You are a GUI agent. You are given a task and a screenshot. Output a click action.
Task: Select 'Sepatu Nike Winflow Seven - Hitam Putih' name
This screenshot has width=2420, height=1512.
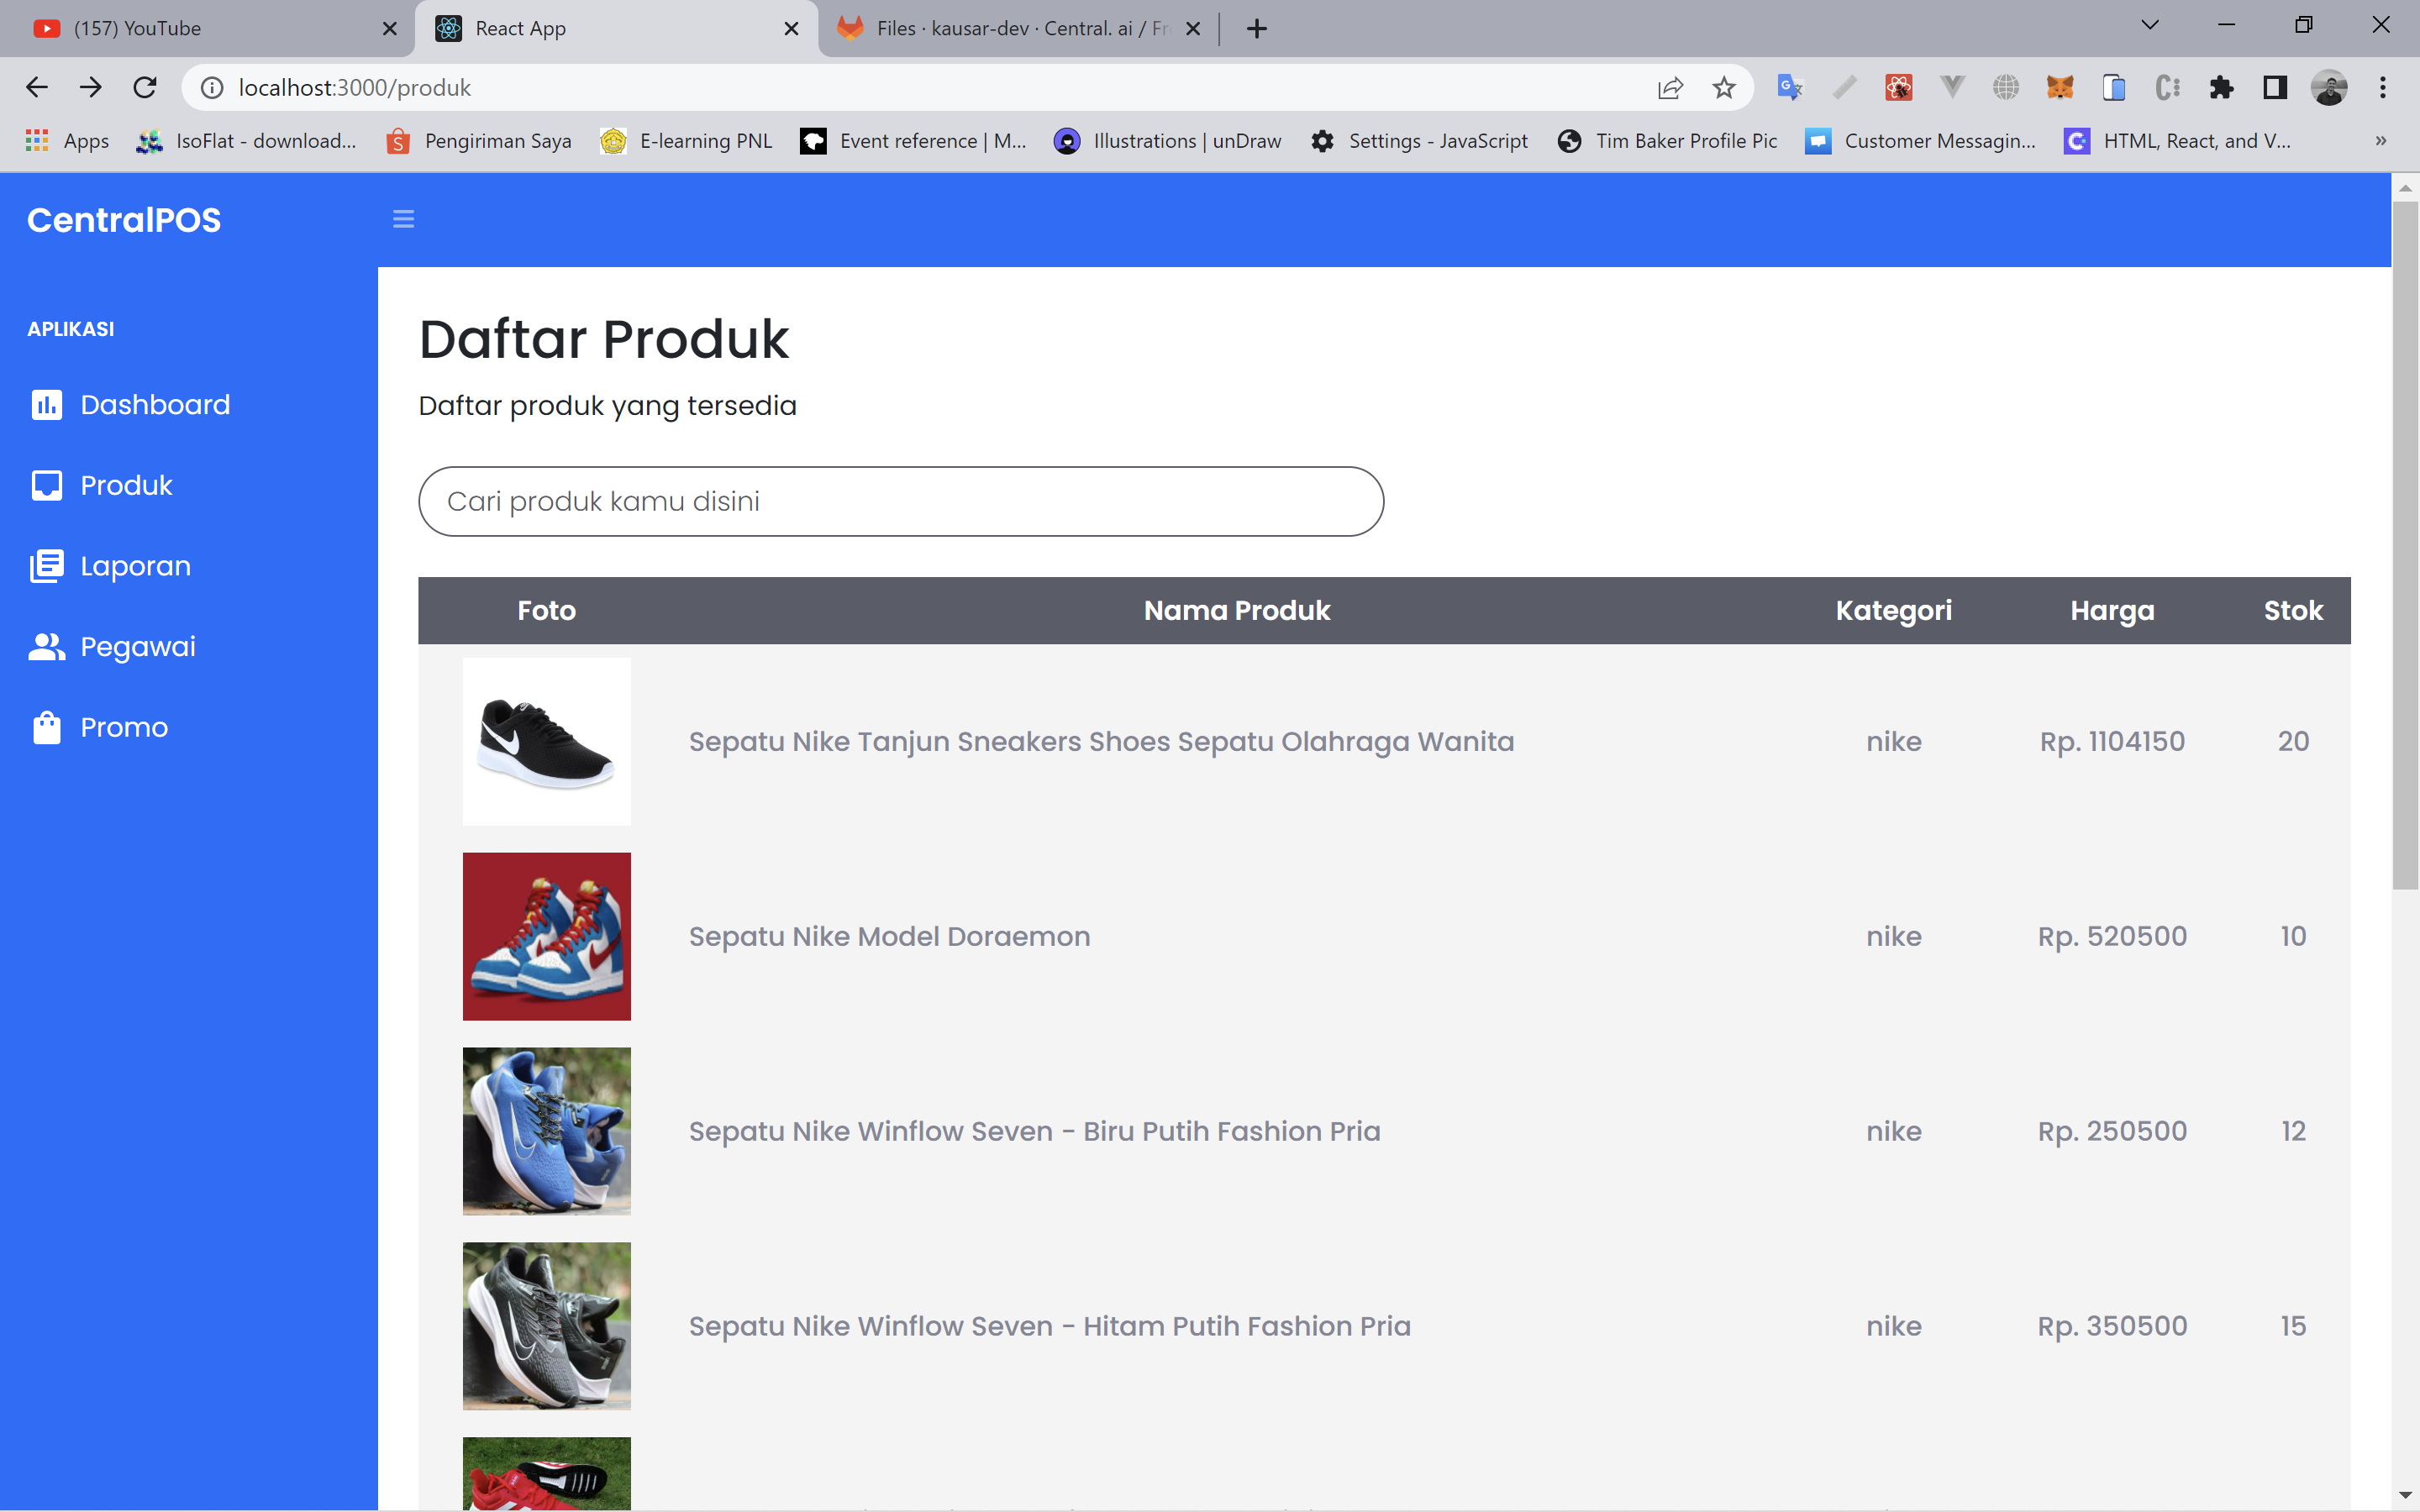(x=1050, y=1326)
